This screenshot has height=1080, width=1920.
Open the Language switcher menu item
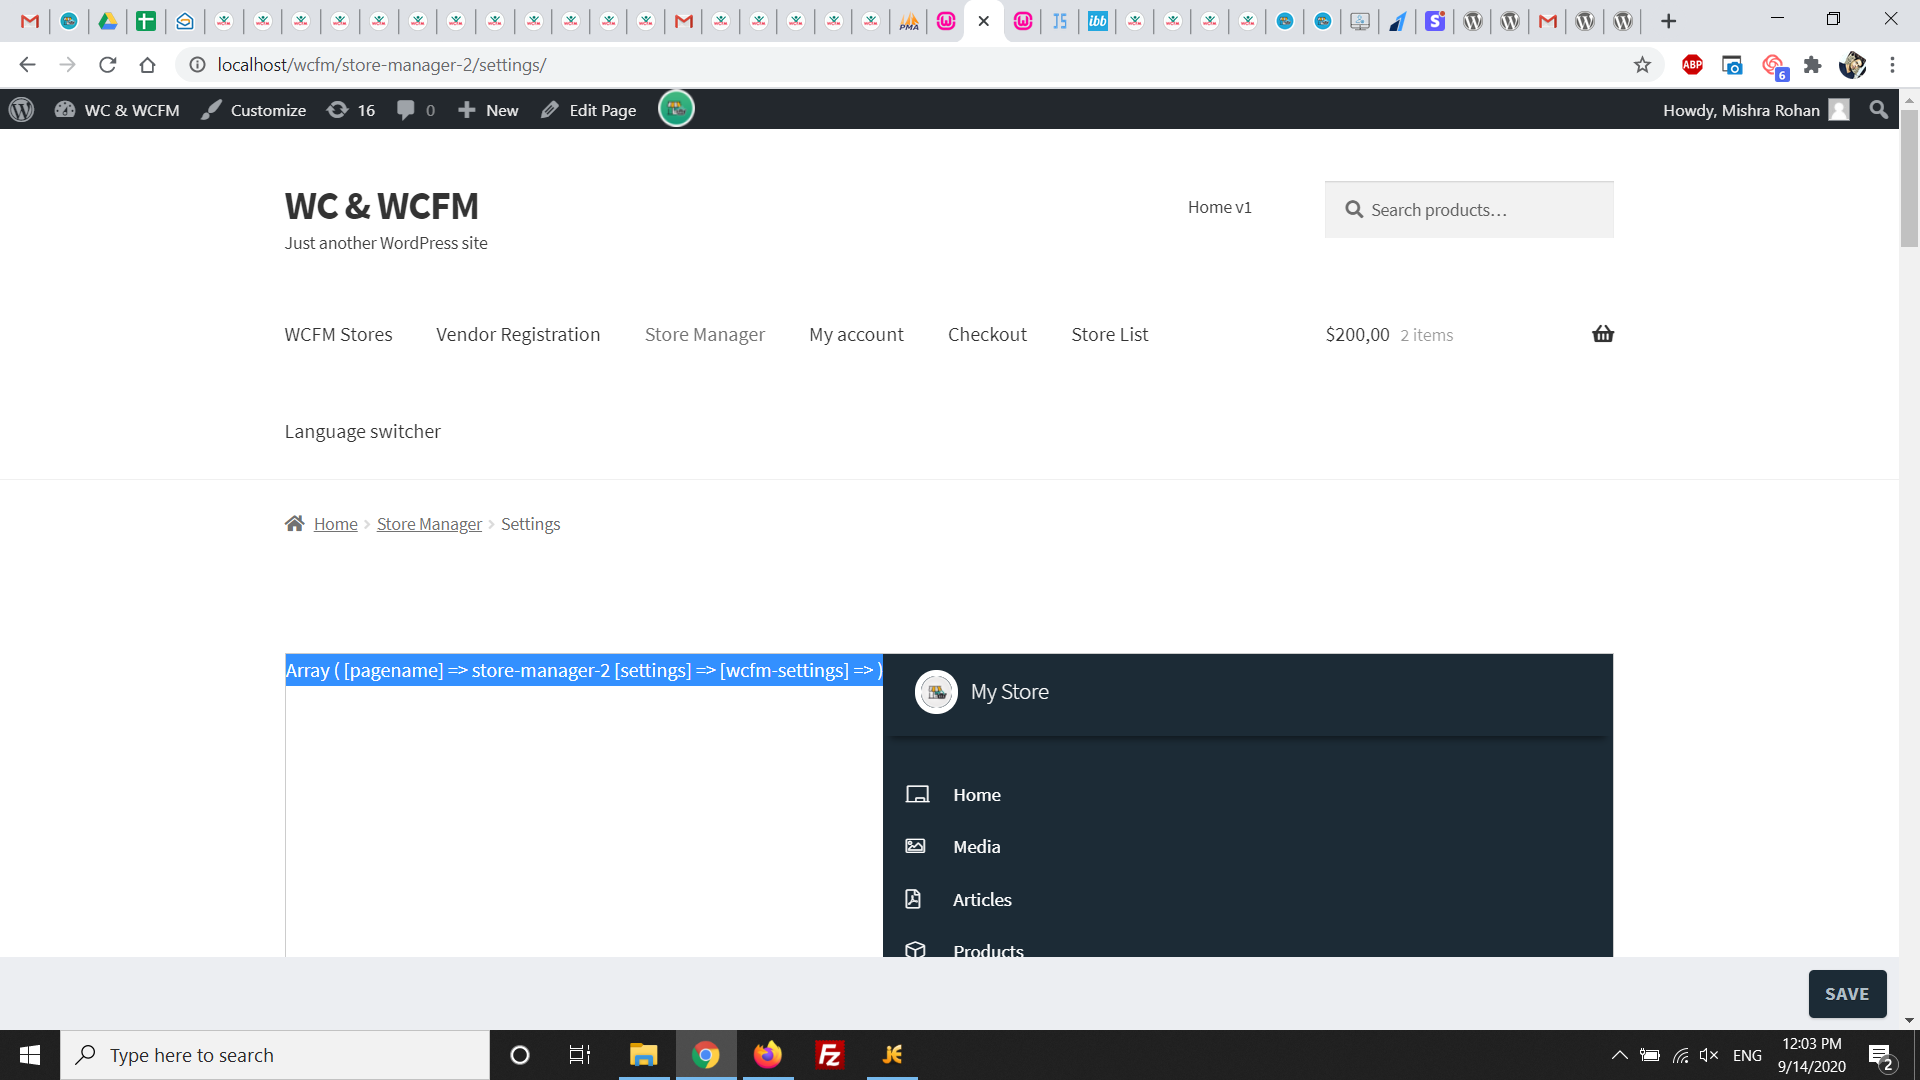362,431
